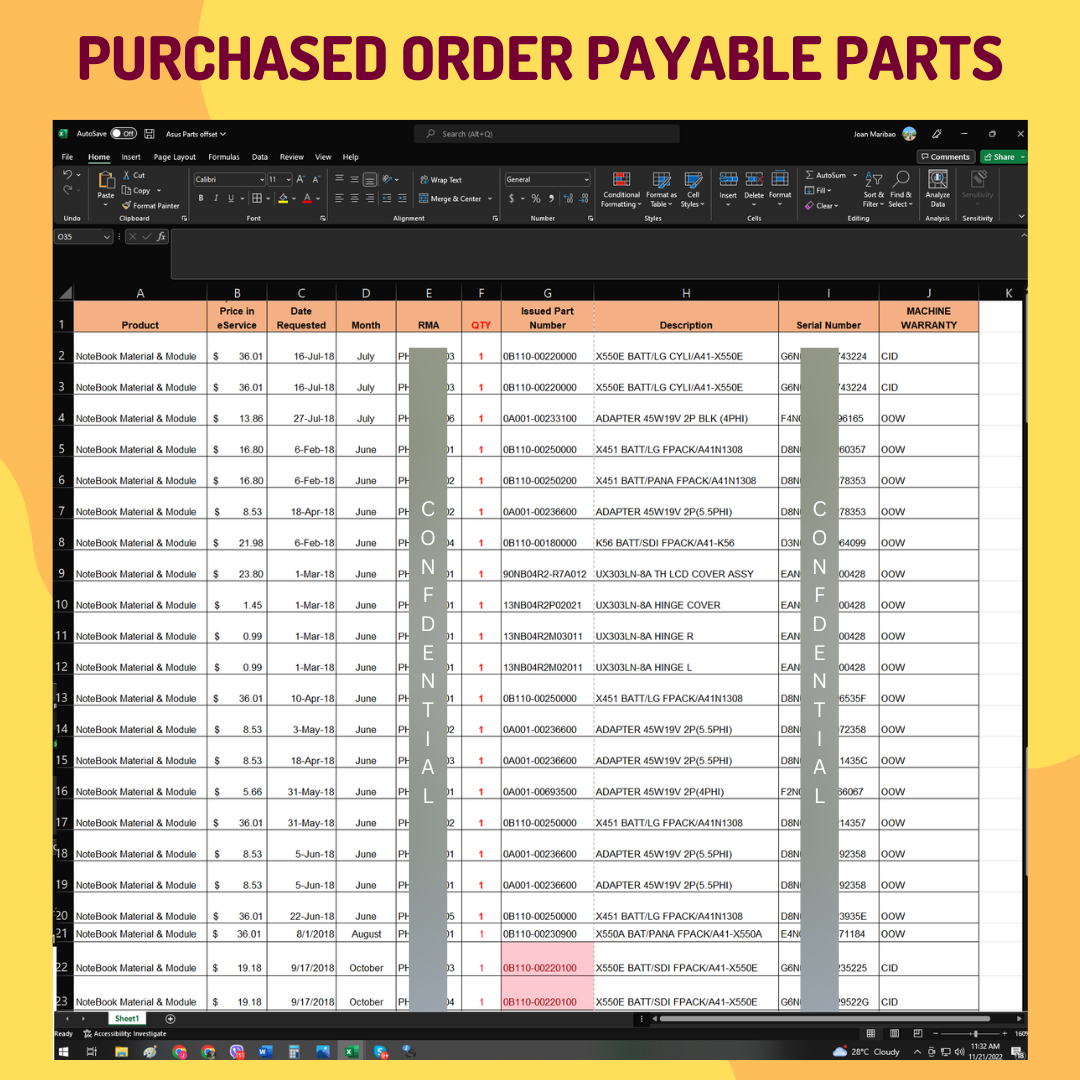This screenshot has height=1080, width=1080.
Task: Toggle Italic formatting
Action: tap(216, 198)
